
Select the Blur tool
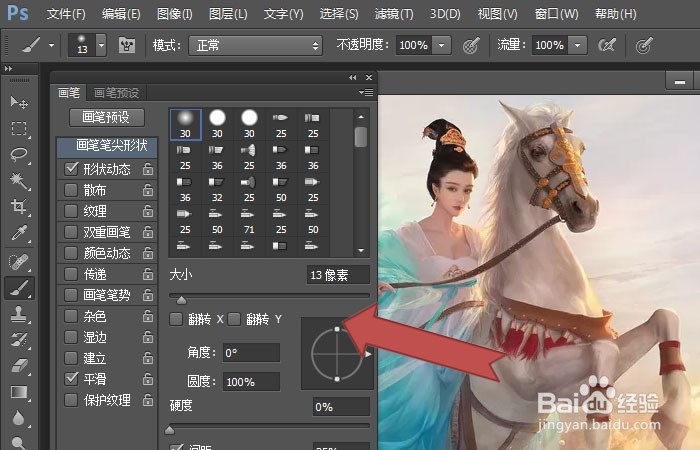pos(19,418)
